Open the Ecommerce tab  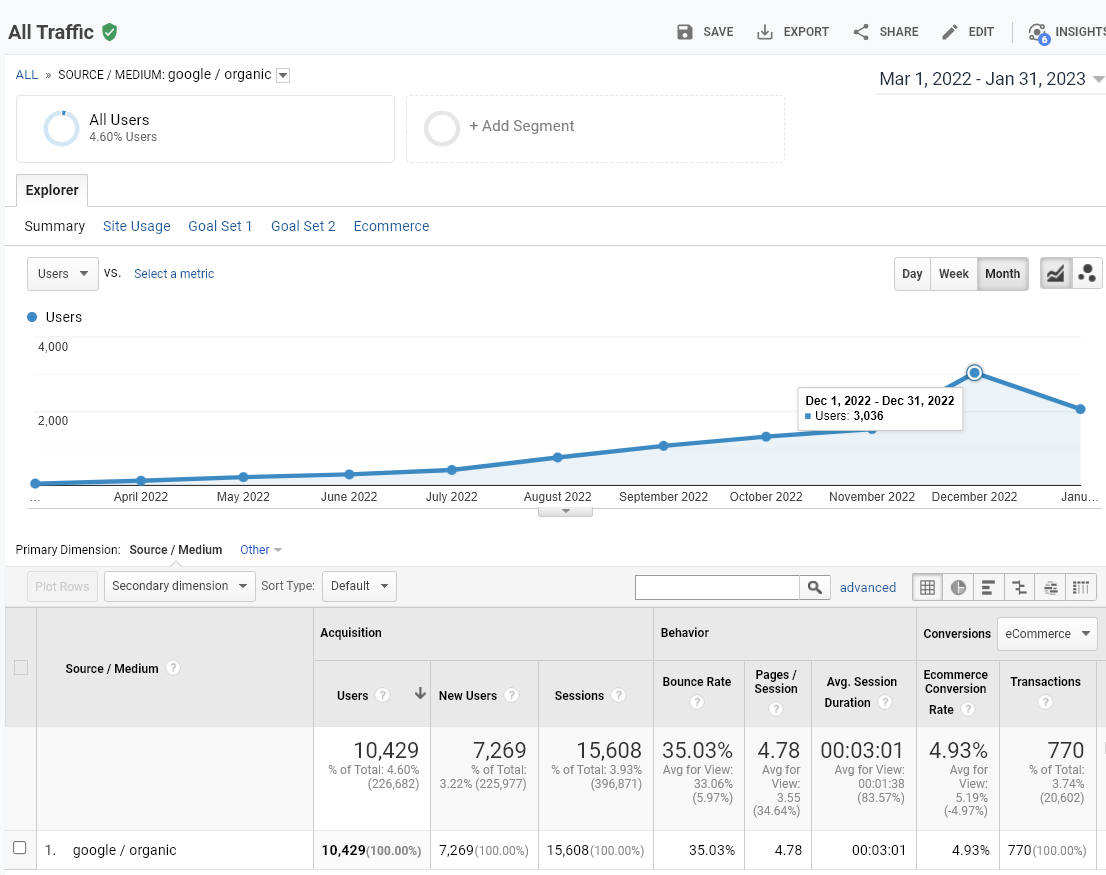(x=391, y=226)
